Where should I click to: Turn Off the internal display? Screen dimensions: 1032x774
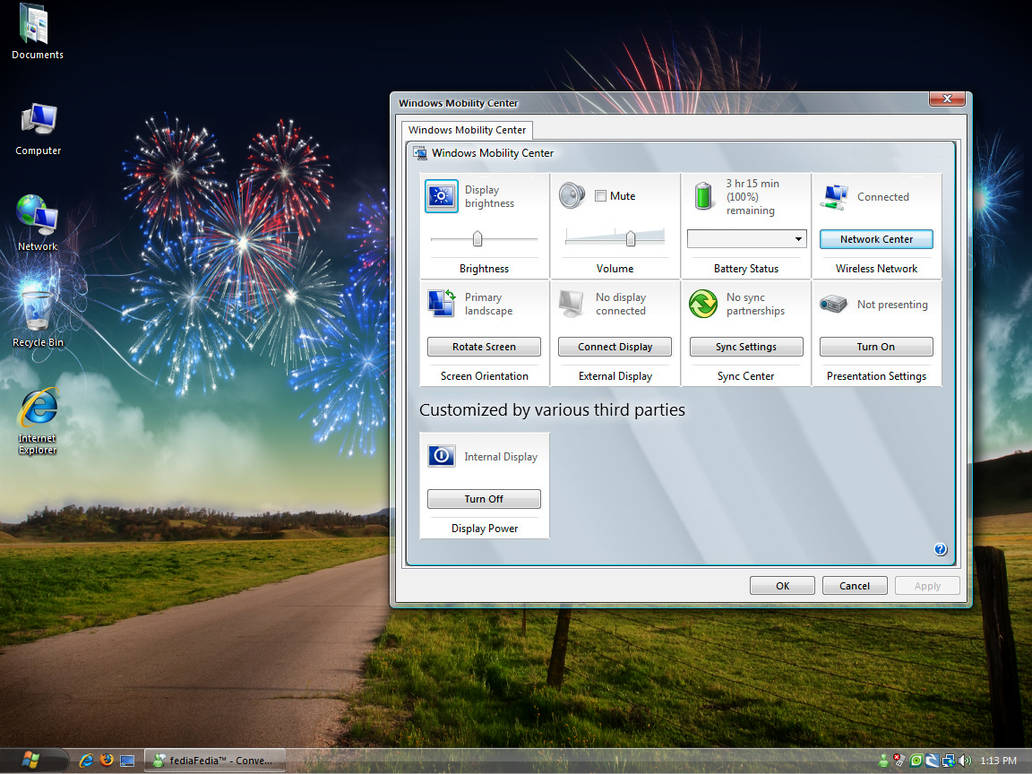pyautogui.click(x=484, y=499)
